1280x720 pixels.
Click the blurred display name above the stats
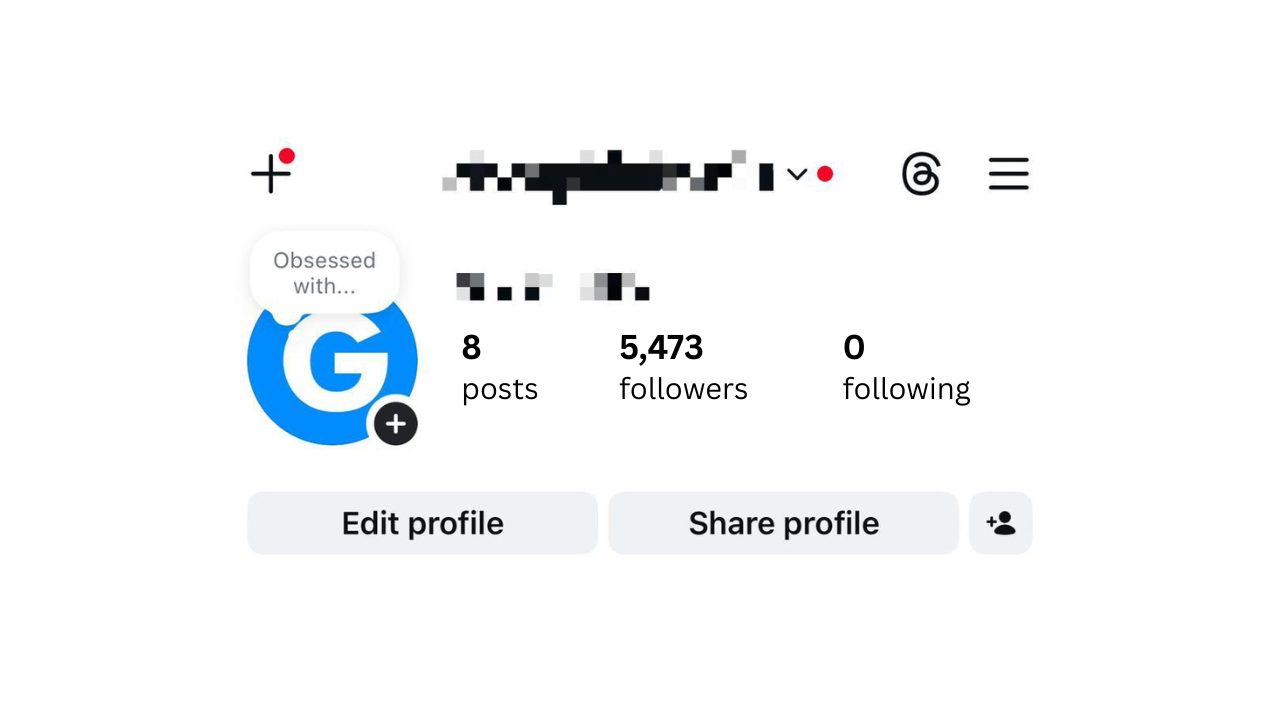[552, 287]
